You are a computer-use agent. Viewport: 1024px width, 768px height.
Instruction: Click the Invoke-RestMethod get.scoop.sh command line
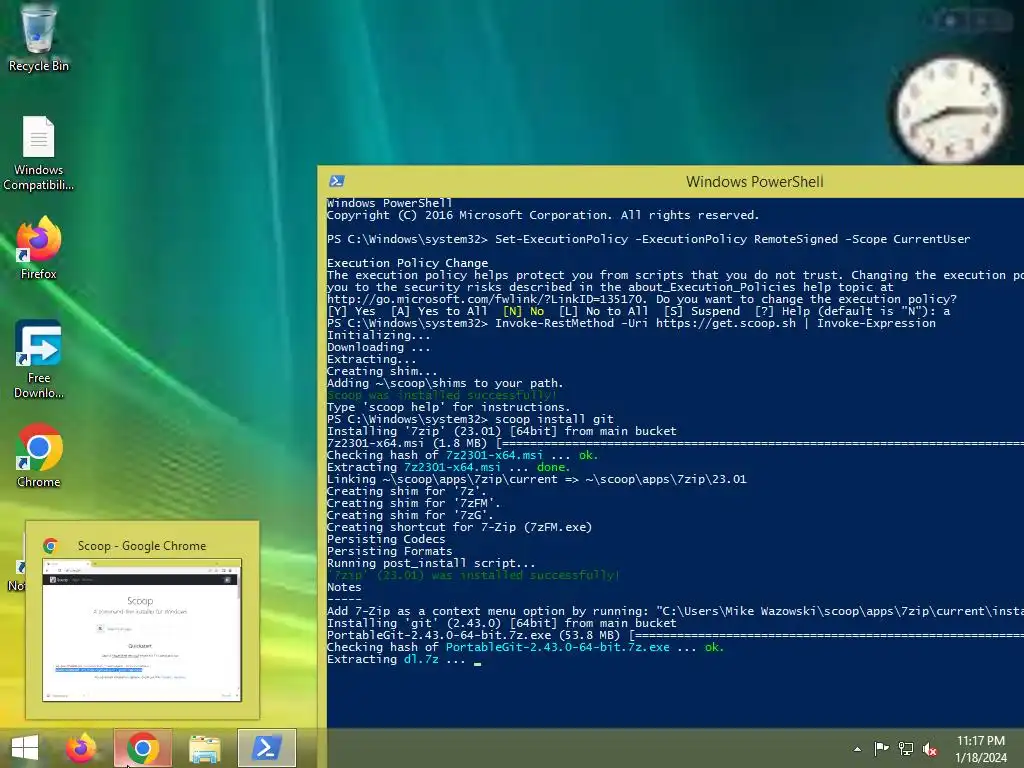(632, 323)
